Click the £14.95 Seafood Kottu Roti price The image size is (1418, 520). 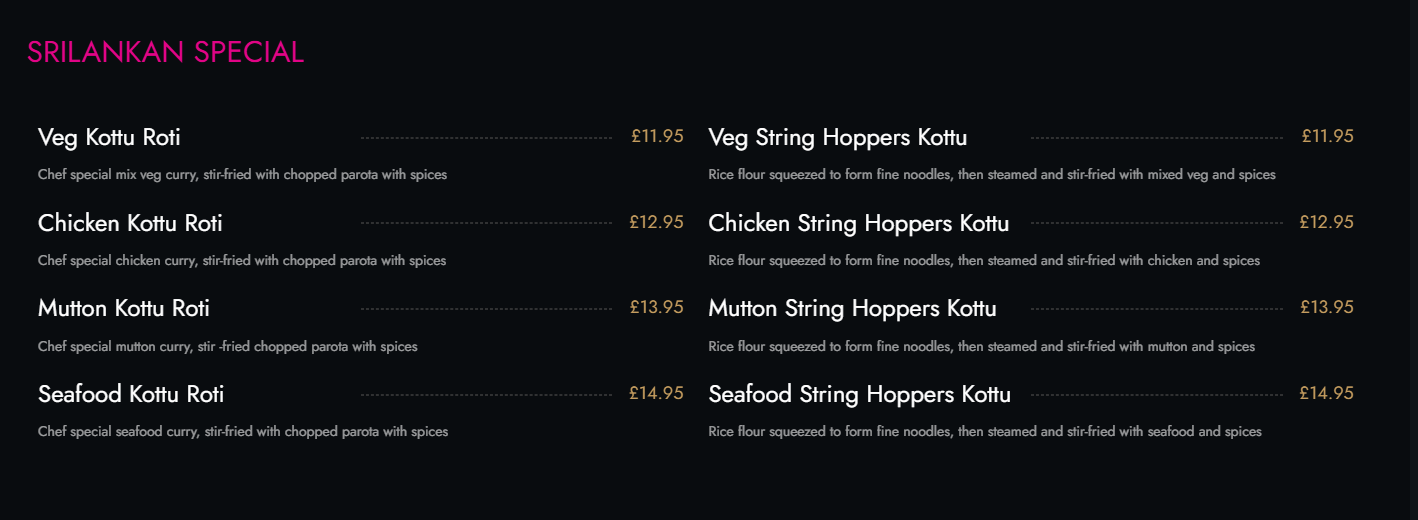coord(656,393)
